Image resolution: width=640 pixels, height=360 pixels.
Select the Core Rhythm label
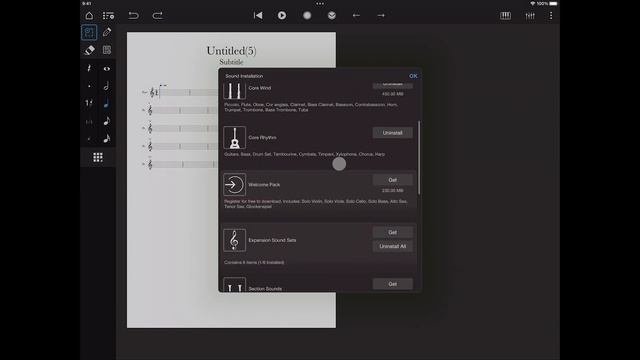coord(262,138)
